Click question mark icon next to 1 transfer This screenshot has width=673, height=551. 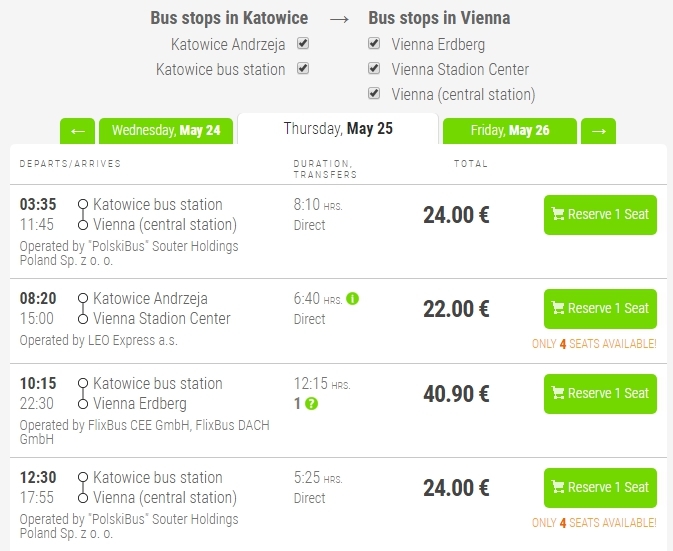pos(311,404)
